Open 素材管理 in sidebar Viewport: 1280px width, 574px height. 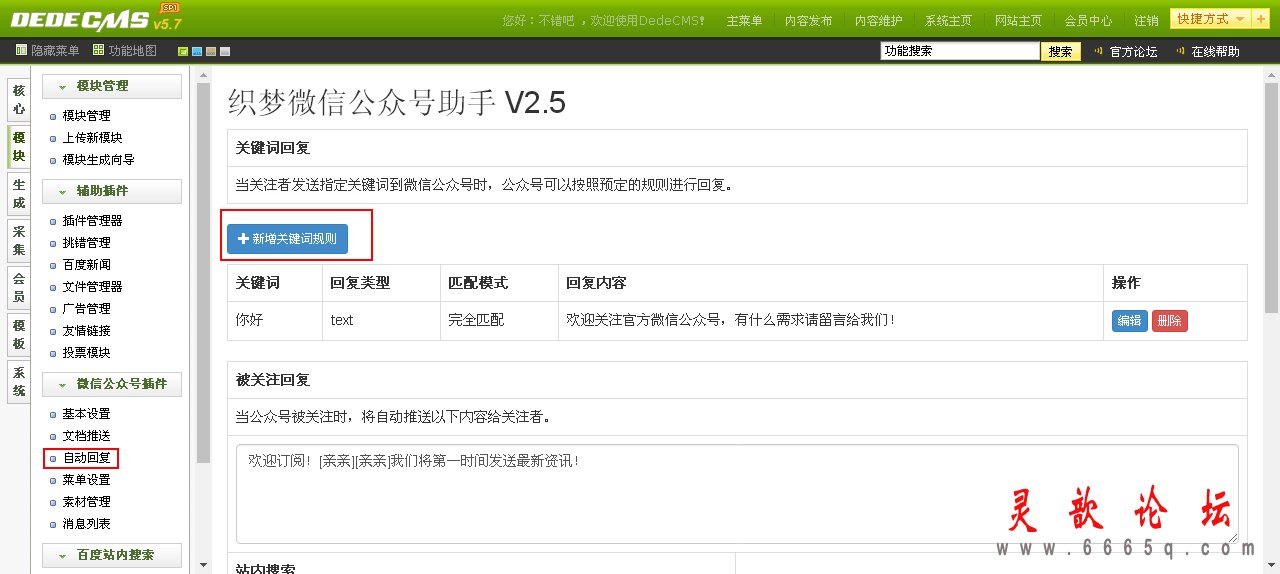[86, 502]
